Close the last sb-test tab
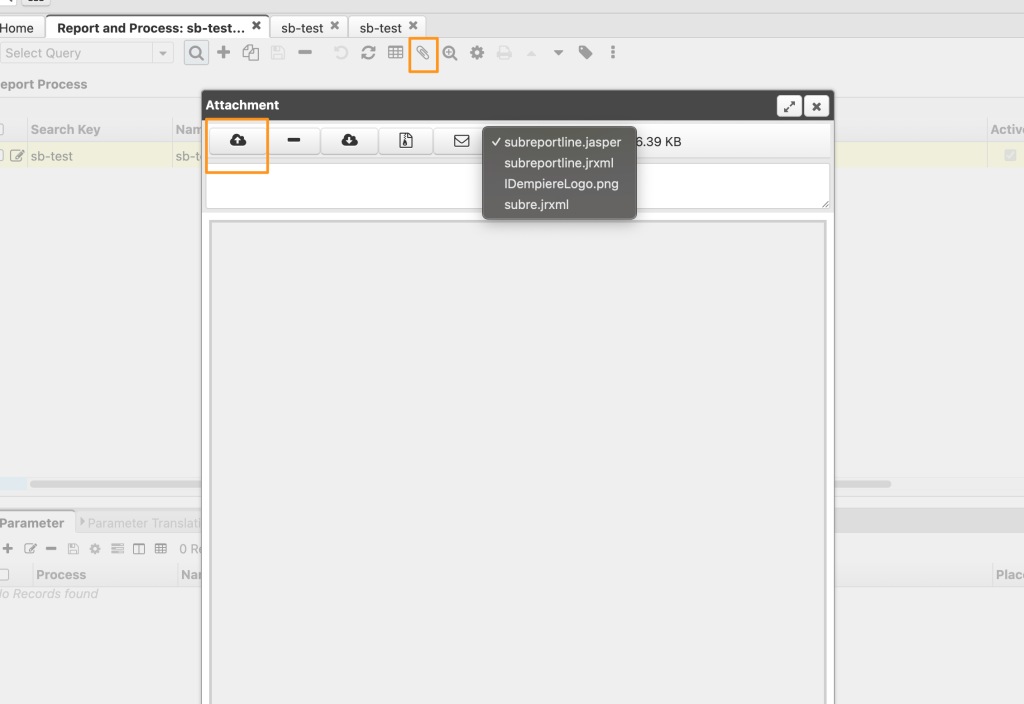 (x=413, y=25)
